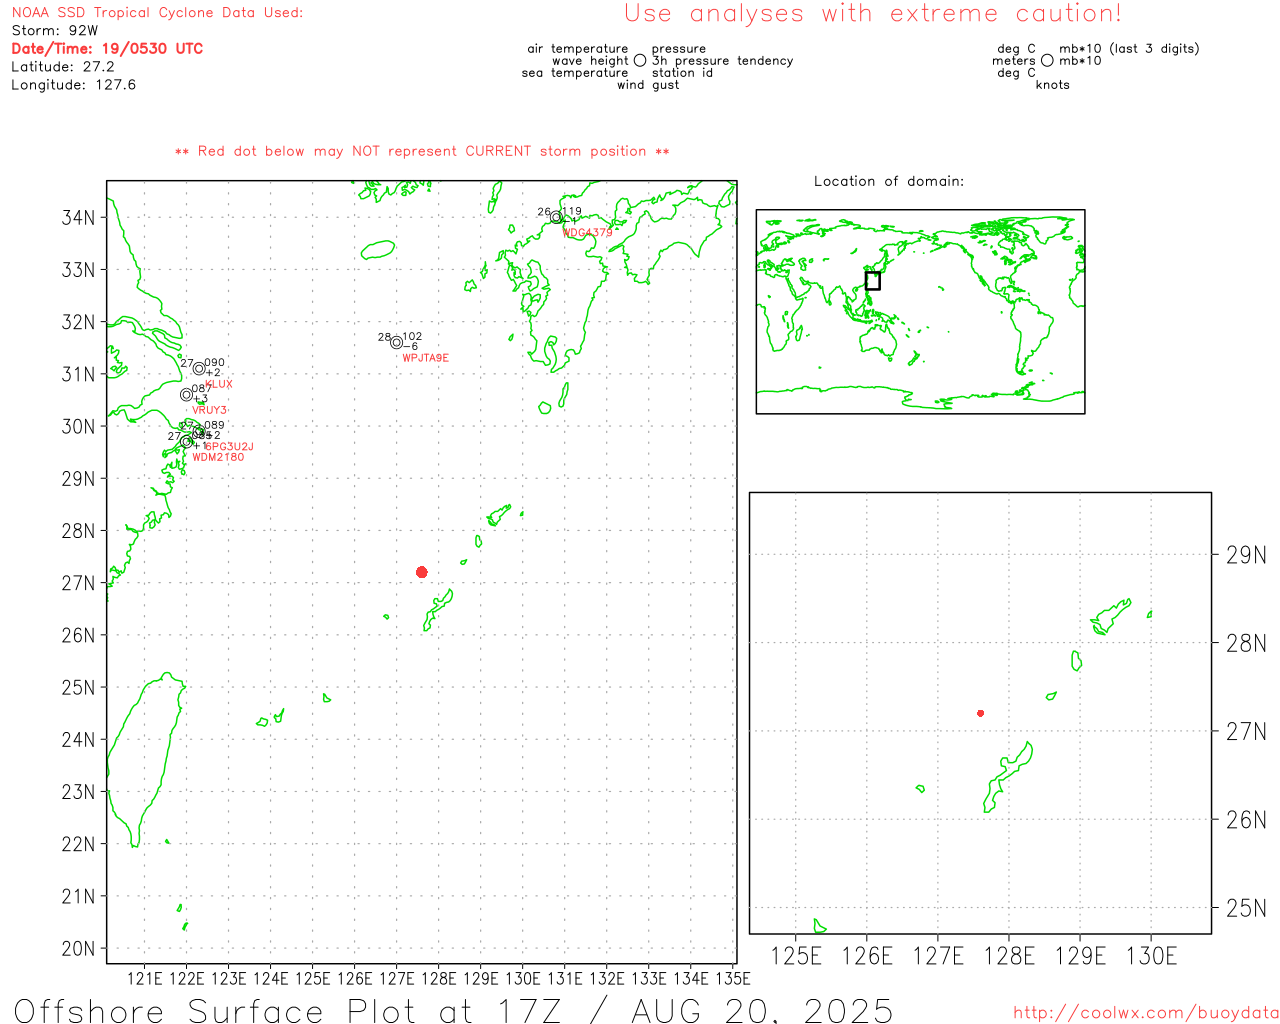This screenshot has height=1024, width=1280.
Task: Click the 'Storm: 92W' text
Action: 55,31
